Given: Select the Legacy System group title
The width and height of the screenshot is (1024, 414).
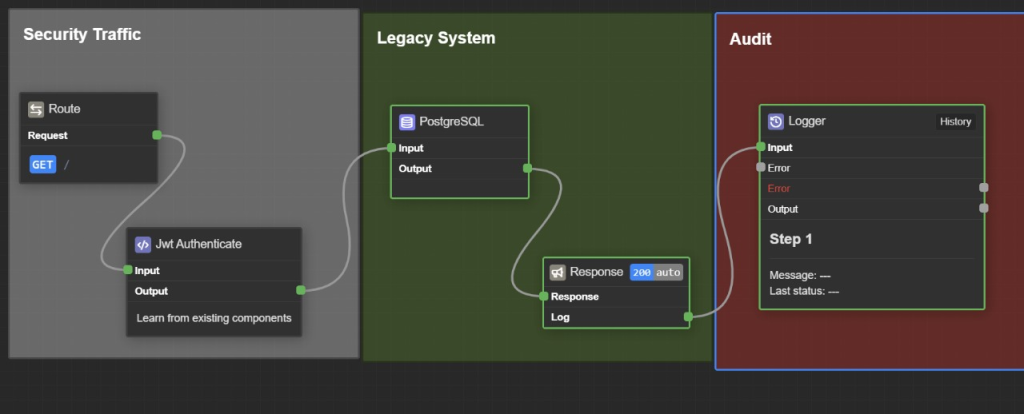Looking at the screenshot, I should pos(436,39).
